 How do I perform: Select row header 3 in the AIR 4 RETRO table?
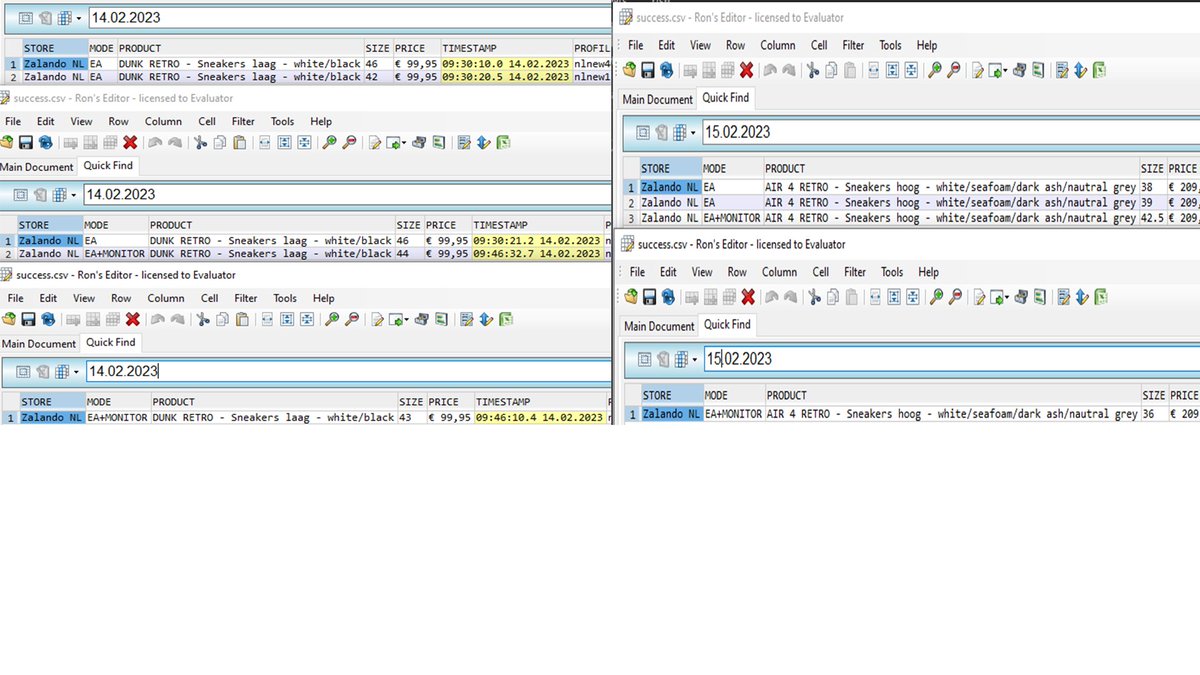[x=630, y=217]
